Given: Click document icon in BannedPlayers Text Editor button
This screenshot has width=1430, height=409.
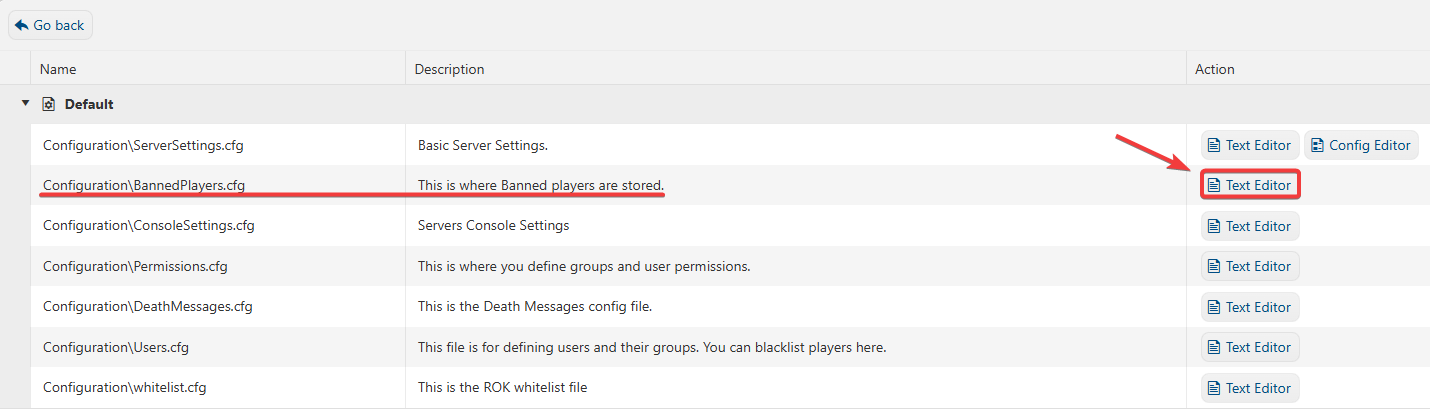Looking at the screenshot, I should tap(1214, 185).
